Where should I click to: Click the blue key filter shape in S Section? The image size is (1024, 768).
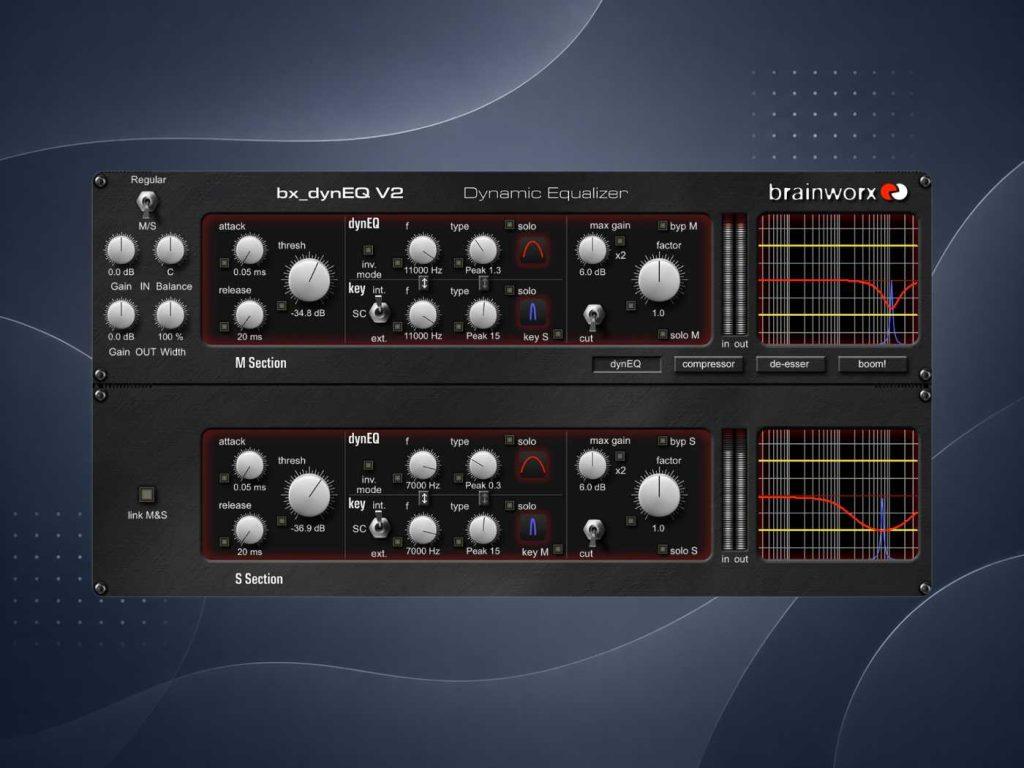coord(533,528)
